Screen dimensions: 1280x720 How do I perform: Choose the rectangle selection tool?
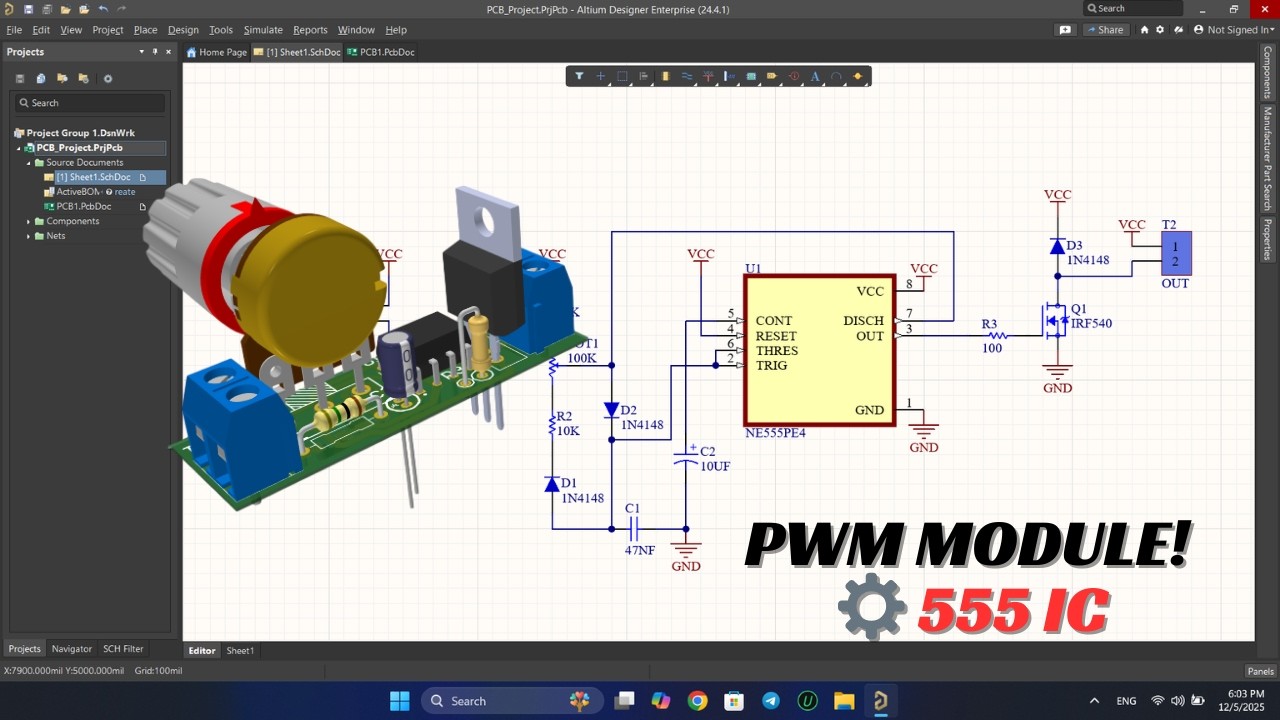pyautogui.click(x=622, y=76)
